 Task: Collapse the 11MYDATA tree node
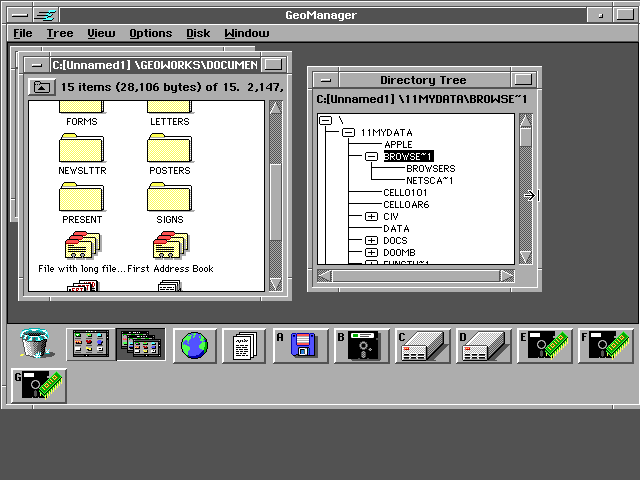[x=348, y=132]
